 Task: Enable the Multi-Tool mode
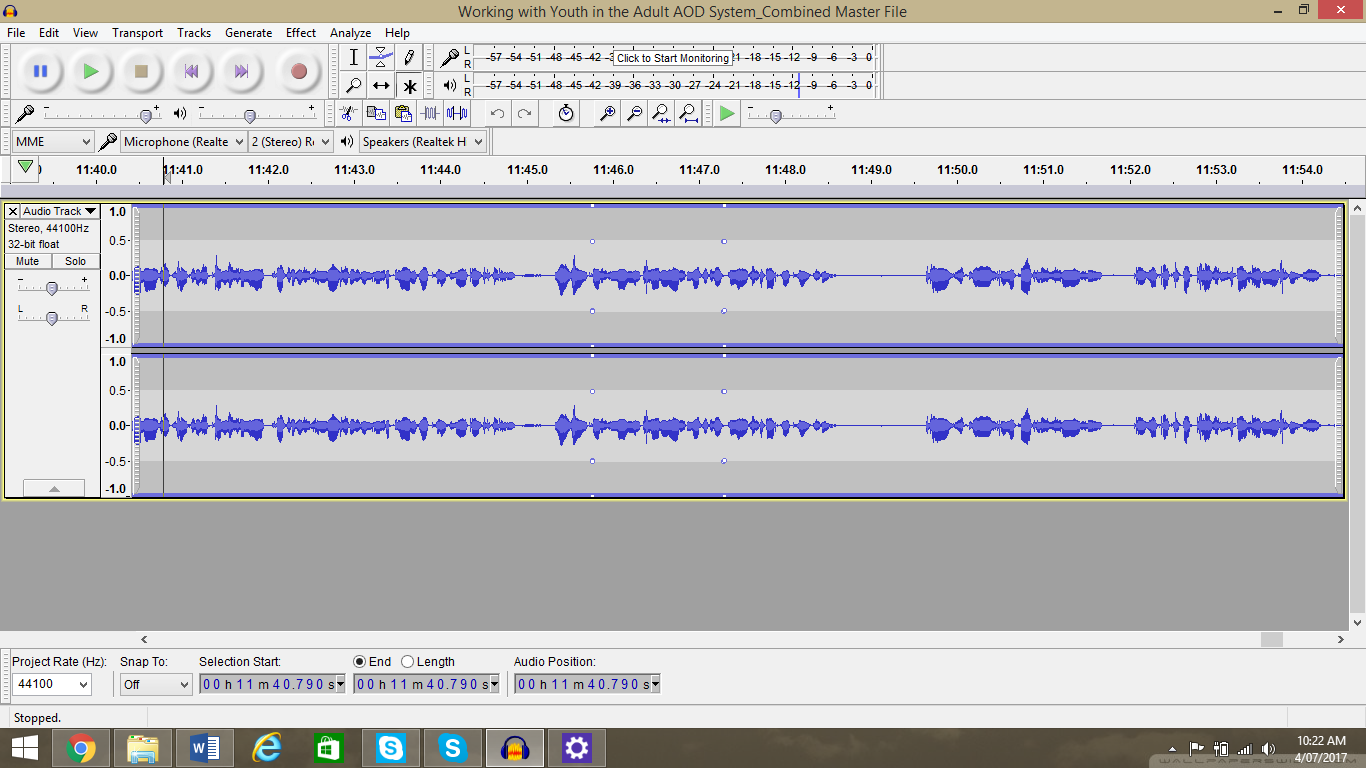[409, 85]
